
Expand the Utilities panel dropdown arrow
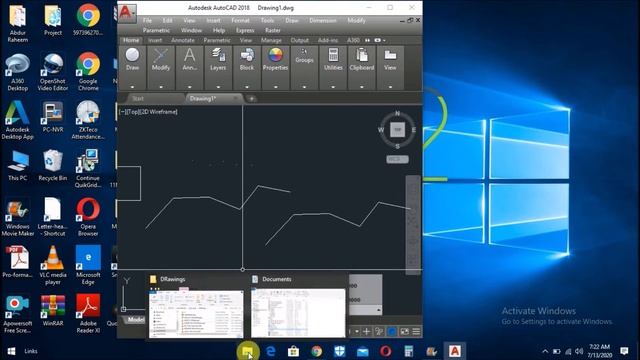(x=333, y=87)
